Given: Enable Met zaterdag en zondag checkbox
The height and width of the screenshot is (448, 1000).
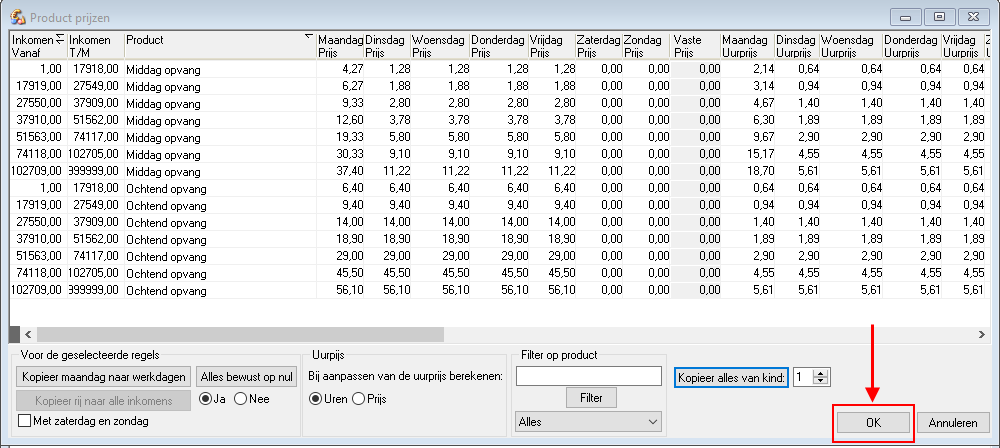Looking at the screenshot, I should 25,422.
